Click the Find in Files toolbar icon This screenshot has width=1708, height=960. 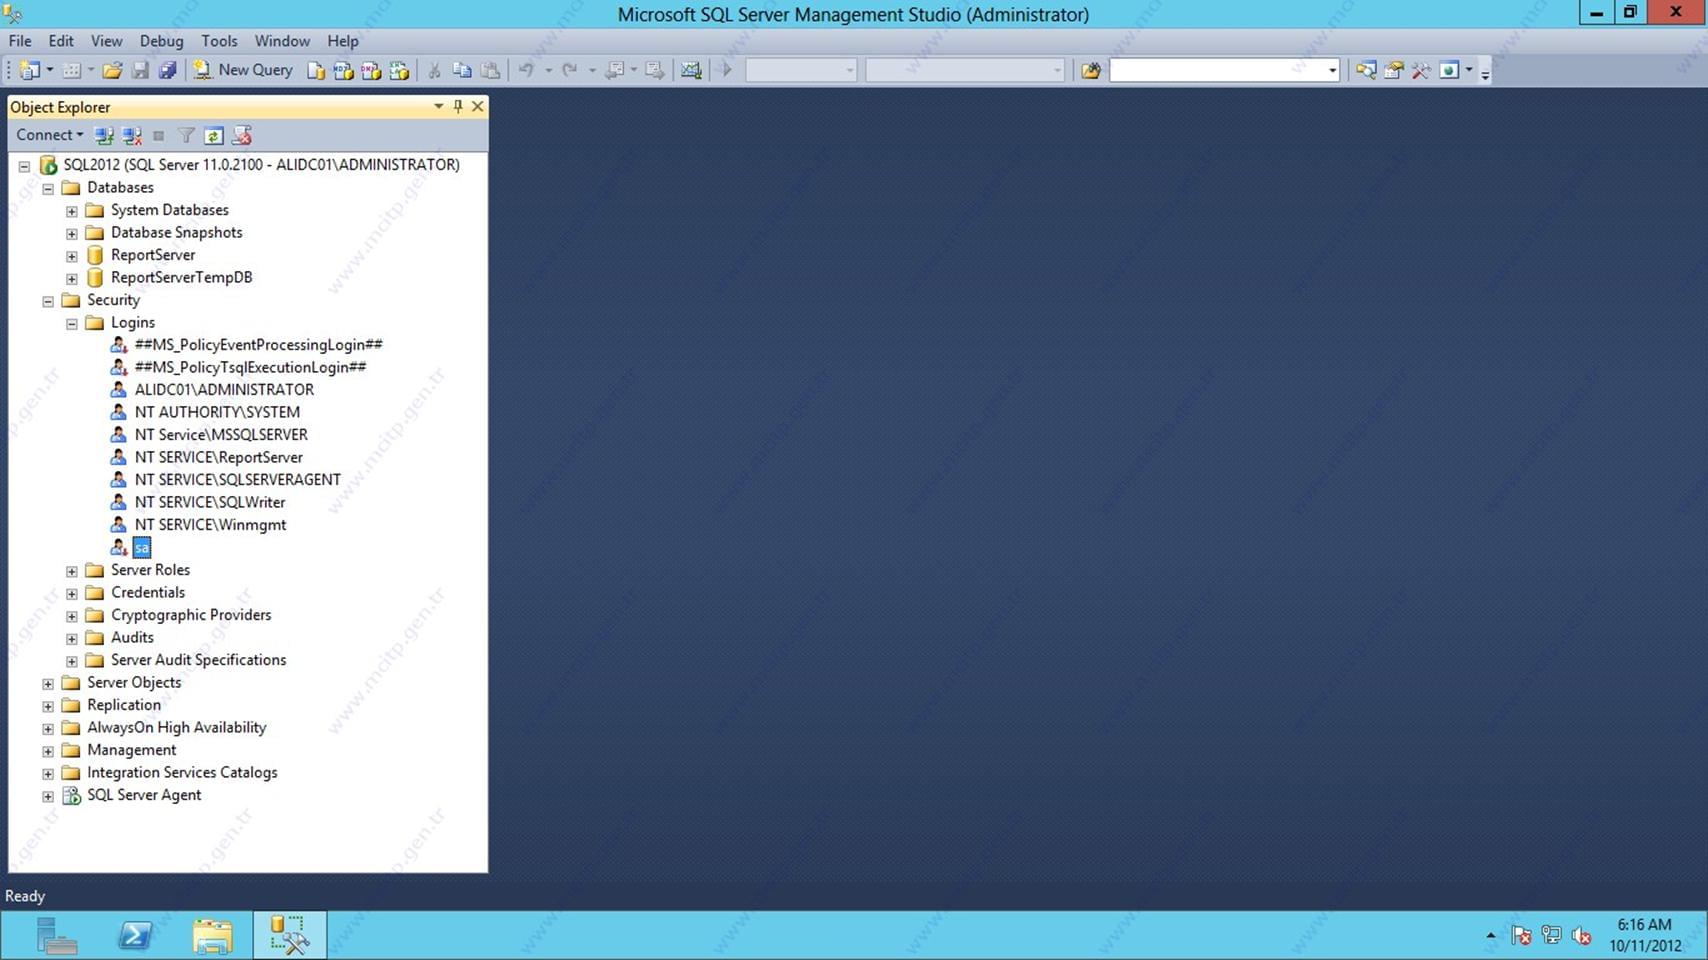[1091, 70]
